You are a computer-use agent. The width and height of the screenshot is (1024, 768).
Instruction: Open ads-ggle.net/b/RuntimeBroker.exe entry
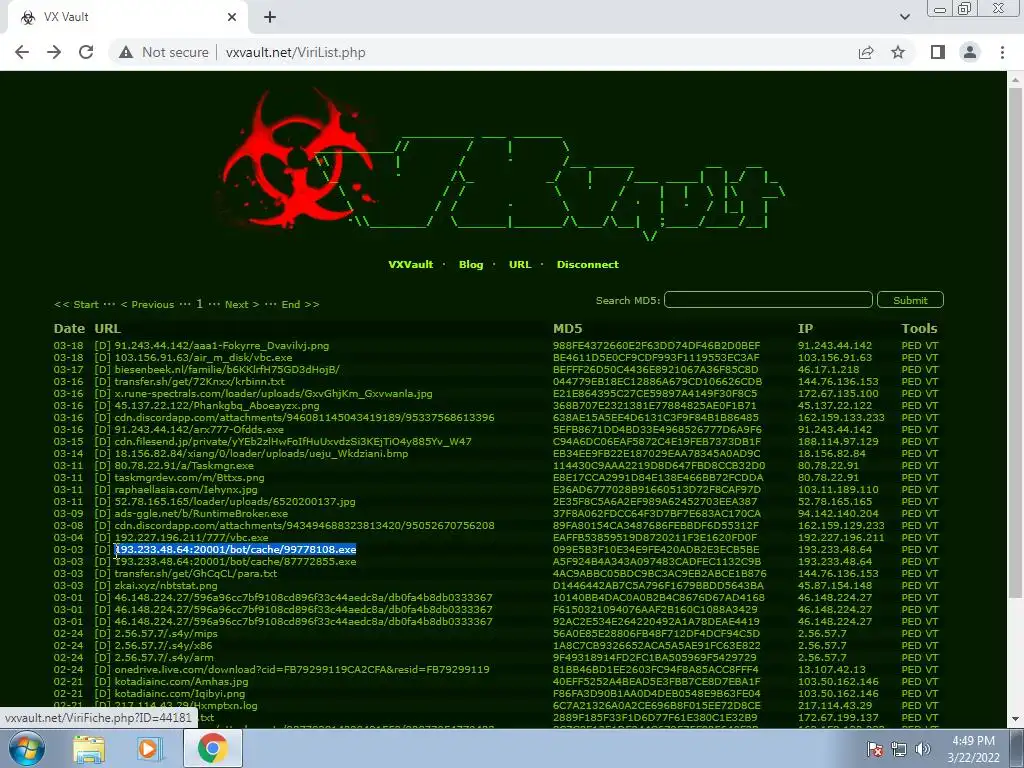click(x=201, y=513)
